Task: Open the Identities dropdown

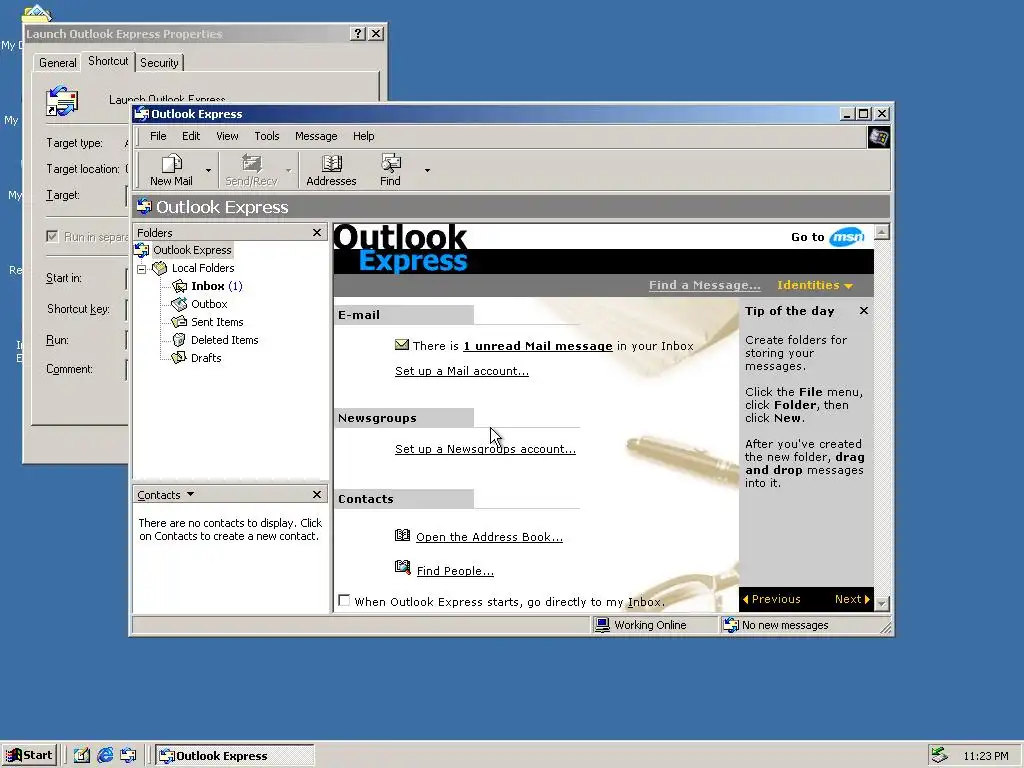Action: 815,285
